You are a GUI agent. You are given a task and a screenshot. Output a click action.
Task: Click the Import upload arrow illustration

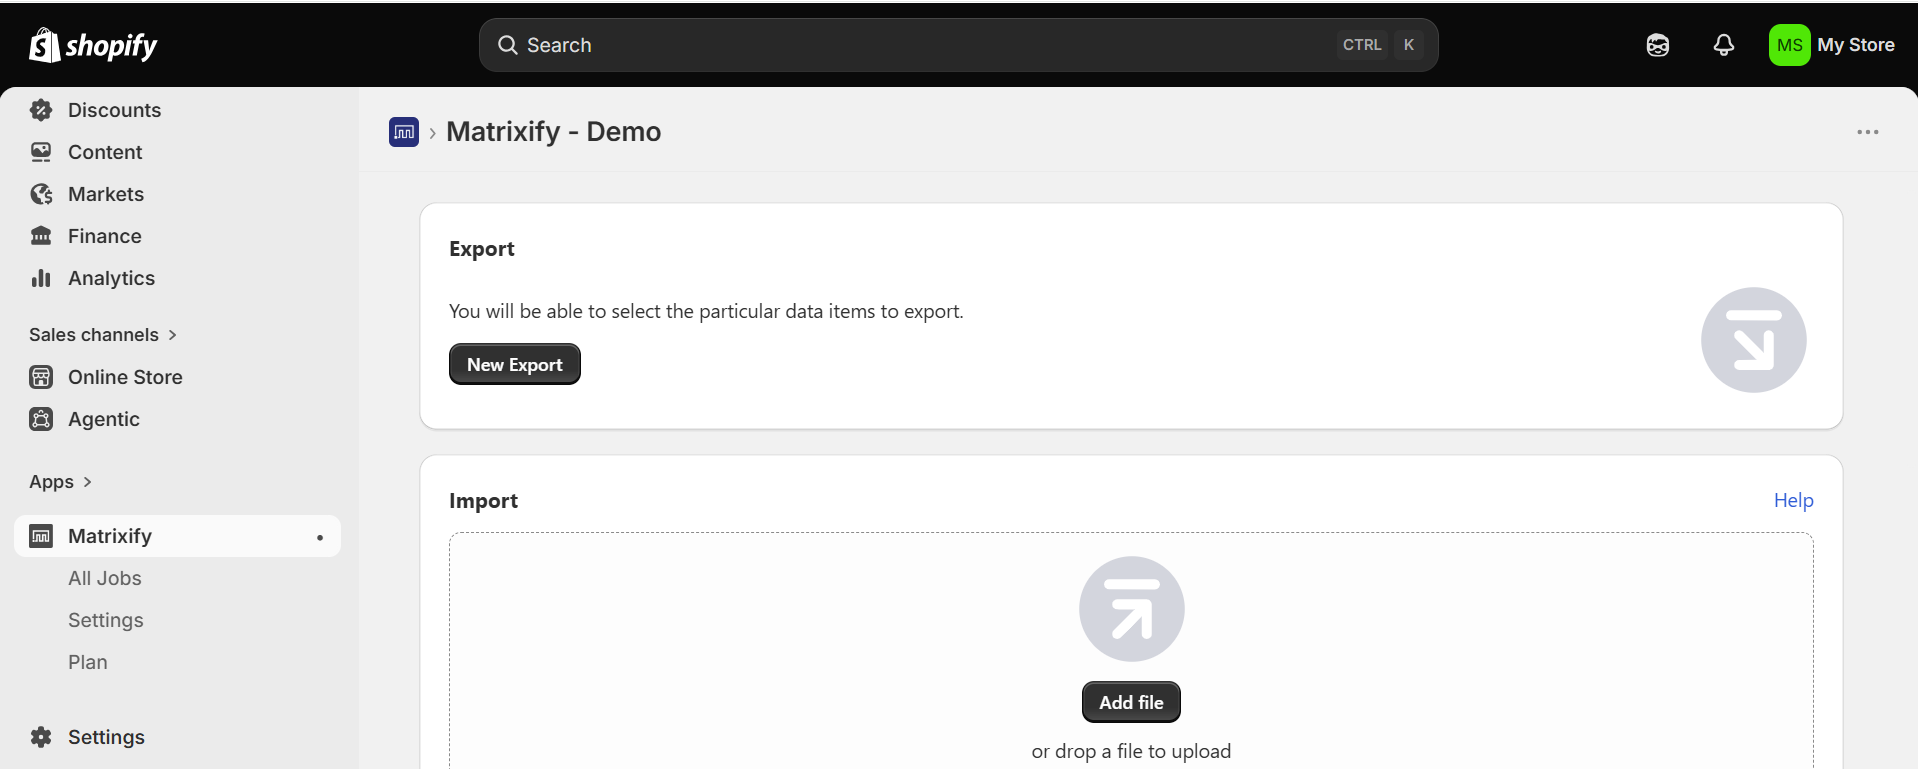pyautogui.click(x=1132, y=609)
